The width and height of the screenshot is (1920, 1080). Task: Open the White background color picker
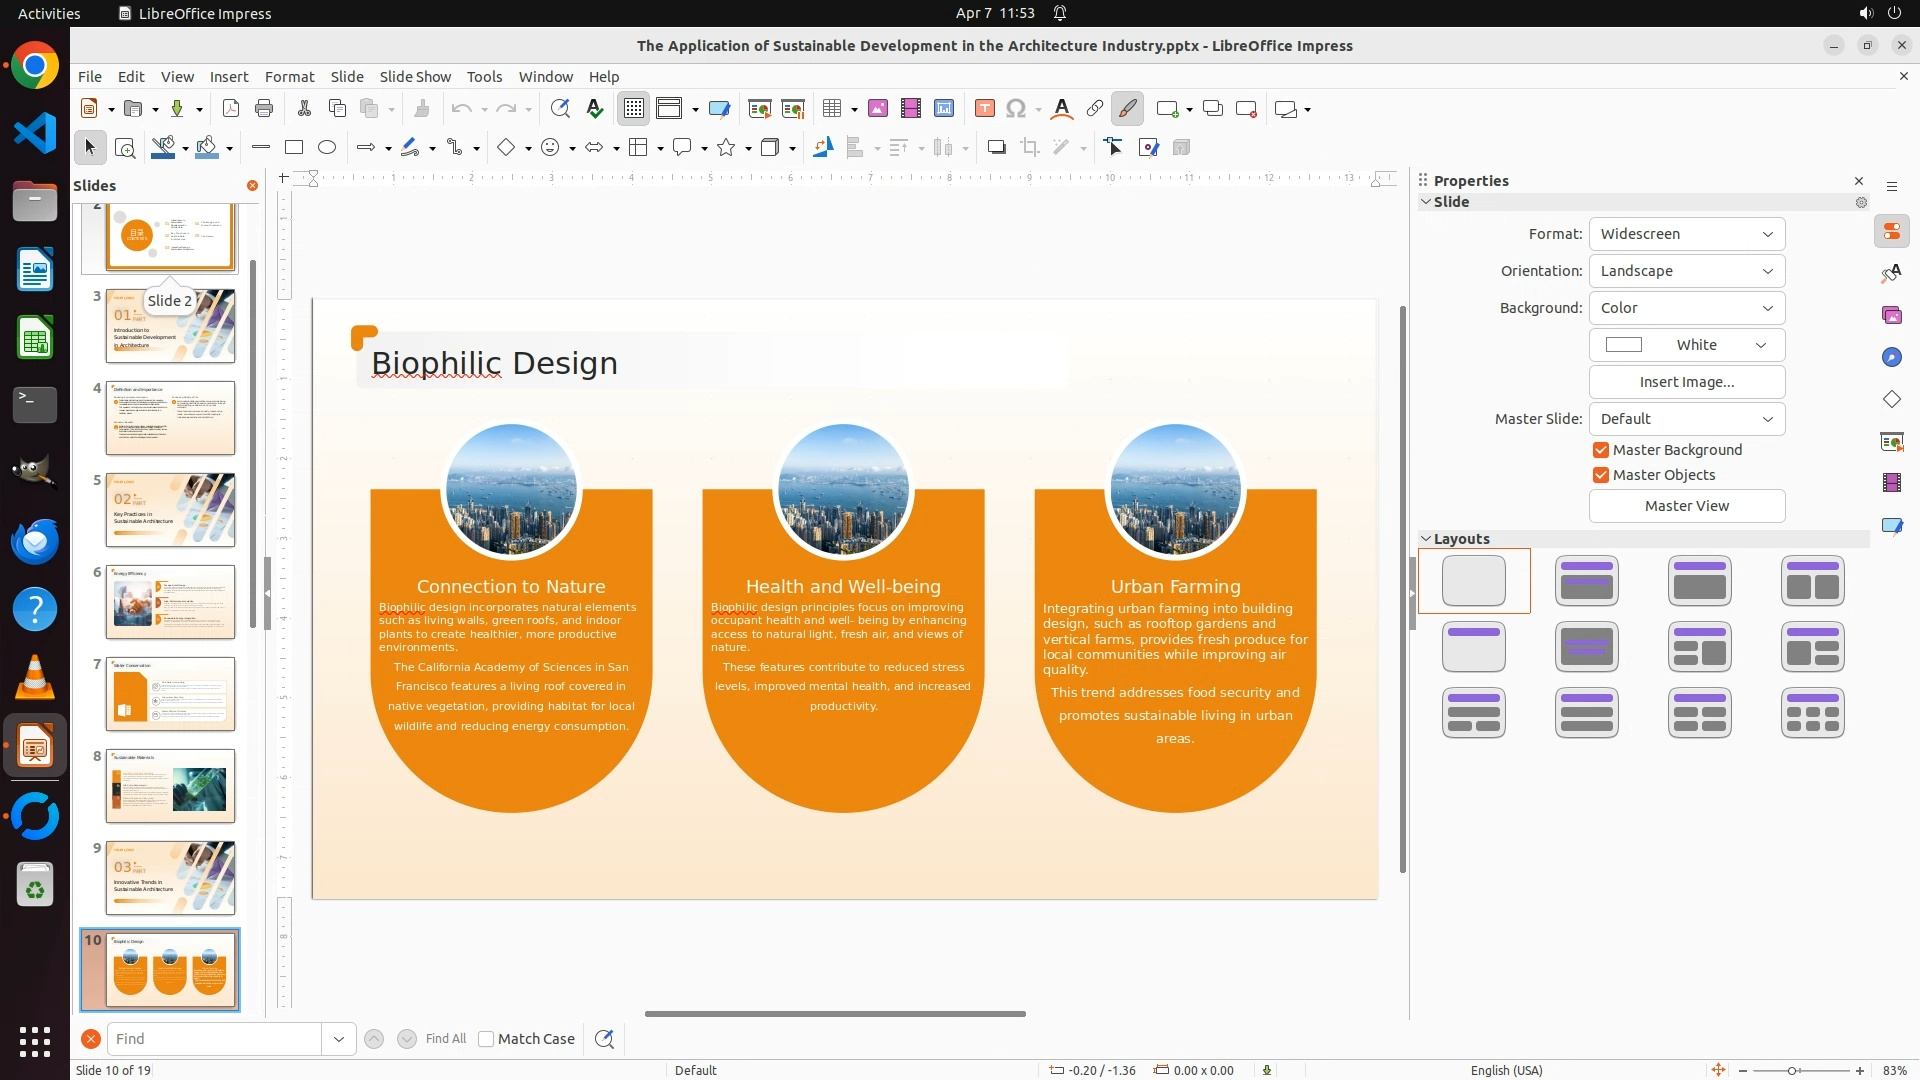pos(1686,345)
